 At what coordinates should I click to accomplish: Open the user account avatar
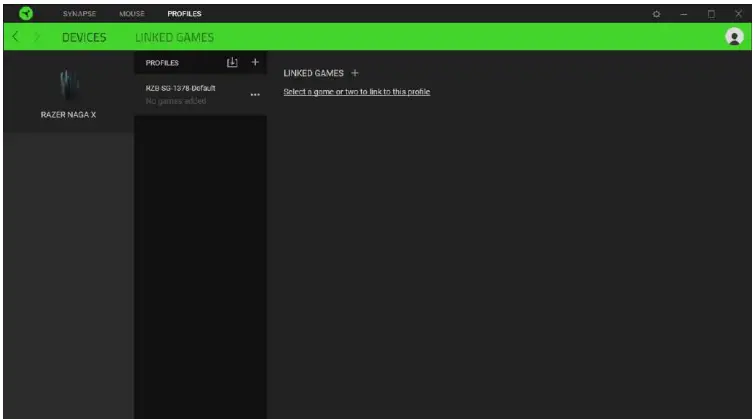click(x=734, y=37)
